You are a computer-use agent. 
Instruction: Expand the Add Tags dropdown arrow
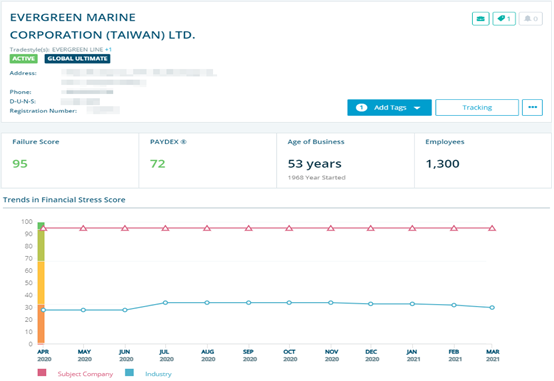[x=417, y=108]
